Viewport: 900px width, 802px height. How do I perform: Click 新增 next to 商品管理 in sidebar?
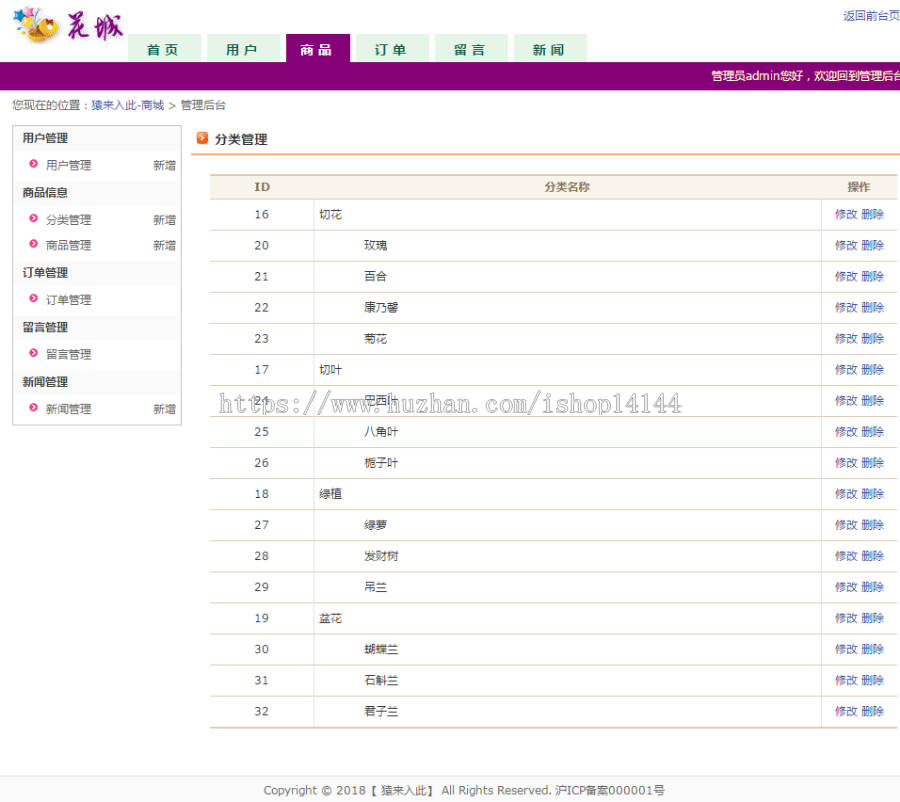pos(164,245)
